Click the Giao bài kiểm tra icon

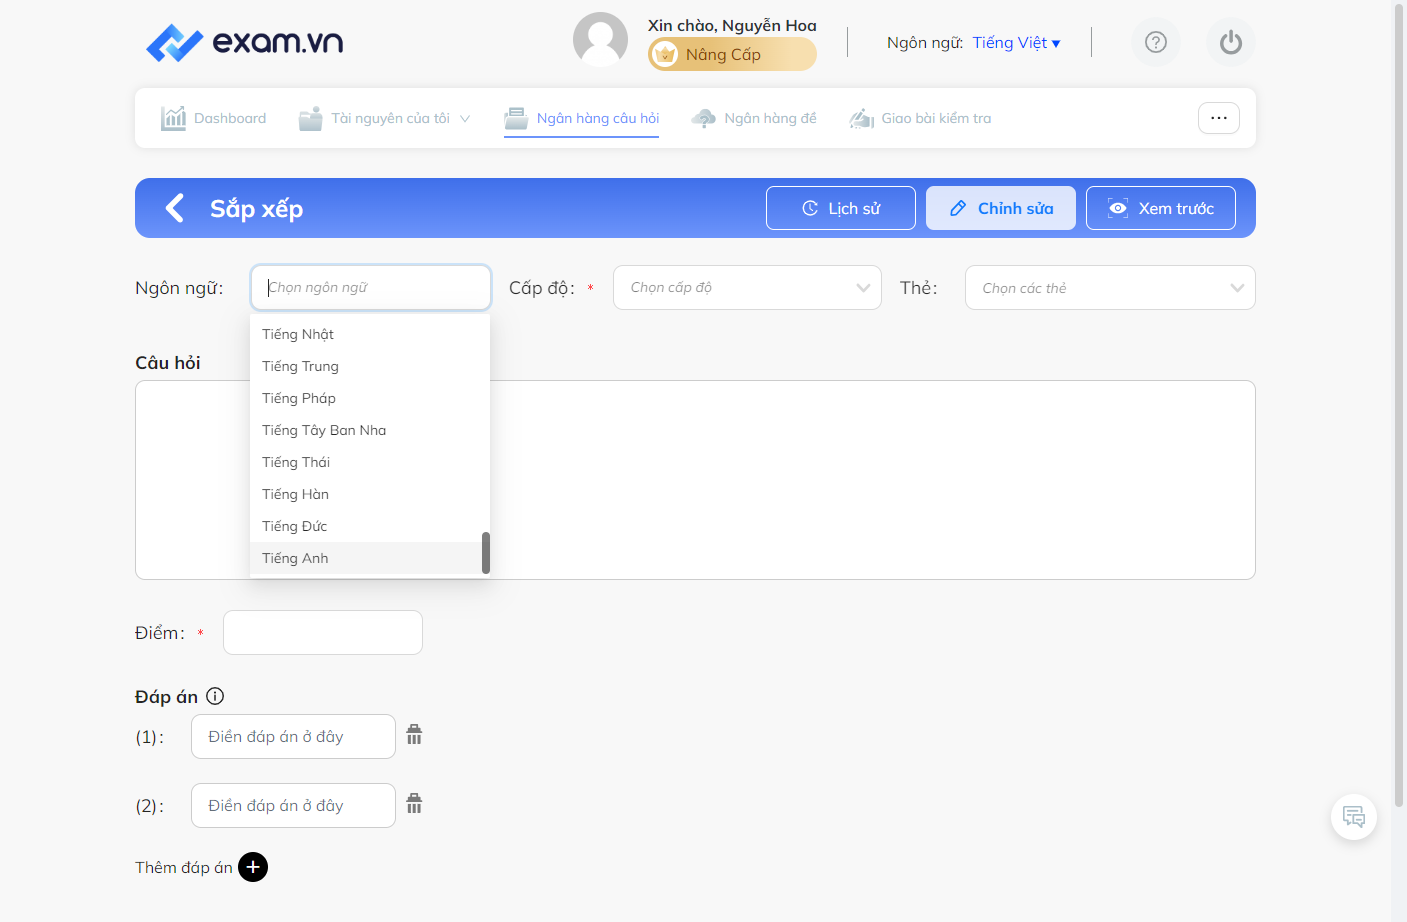point(862,118)
